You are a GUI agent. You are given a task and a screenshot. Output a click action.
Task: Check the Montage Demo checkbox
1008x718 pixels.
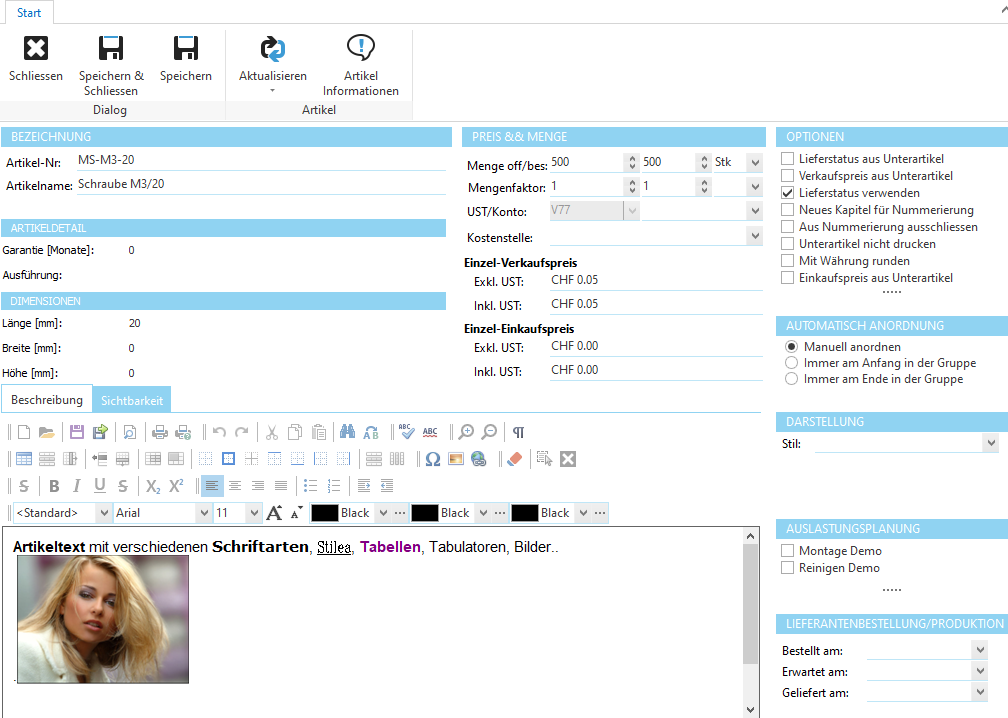click(788, 551)
